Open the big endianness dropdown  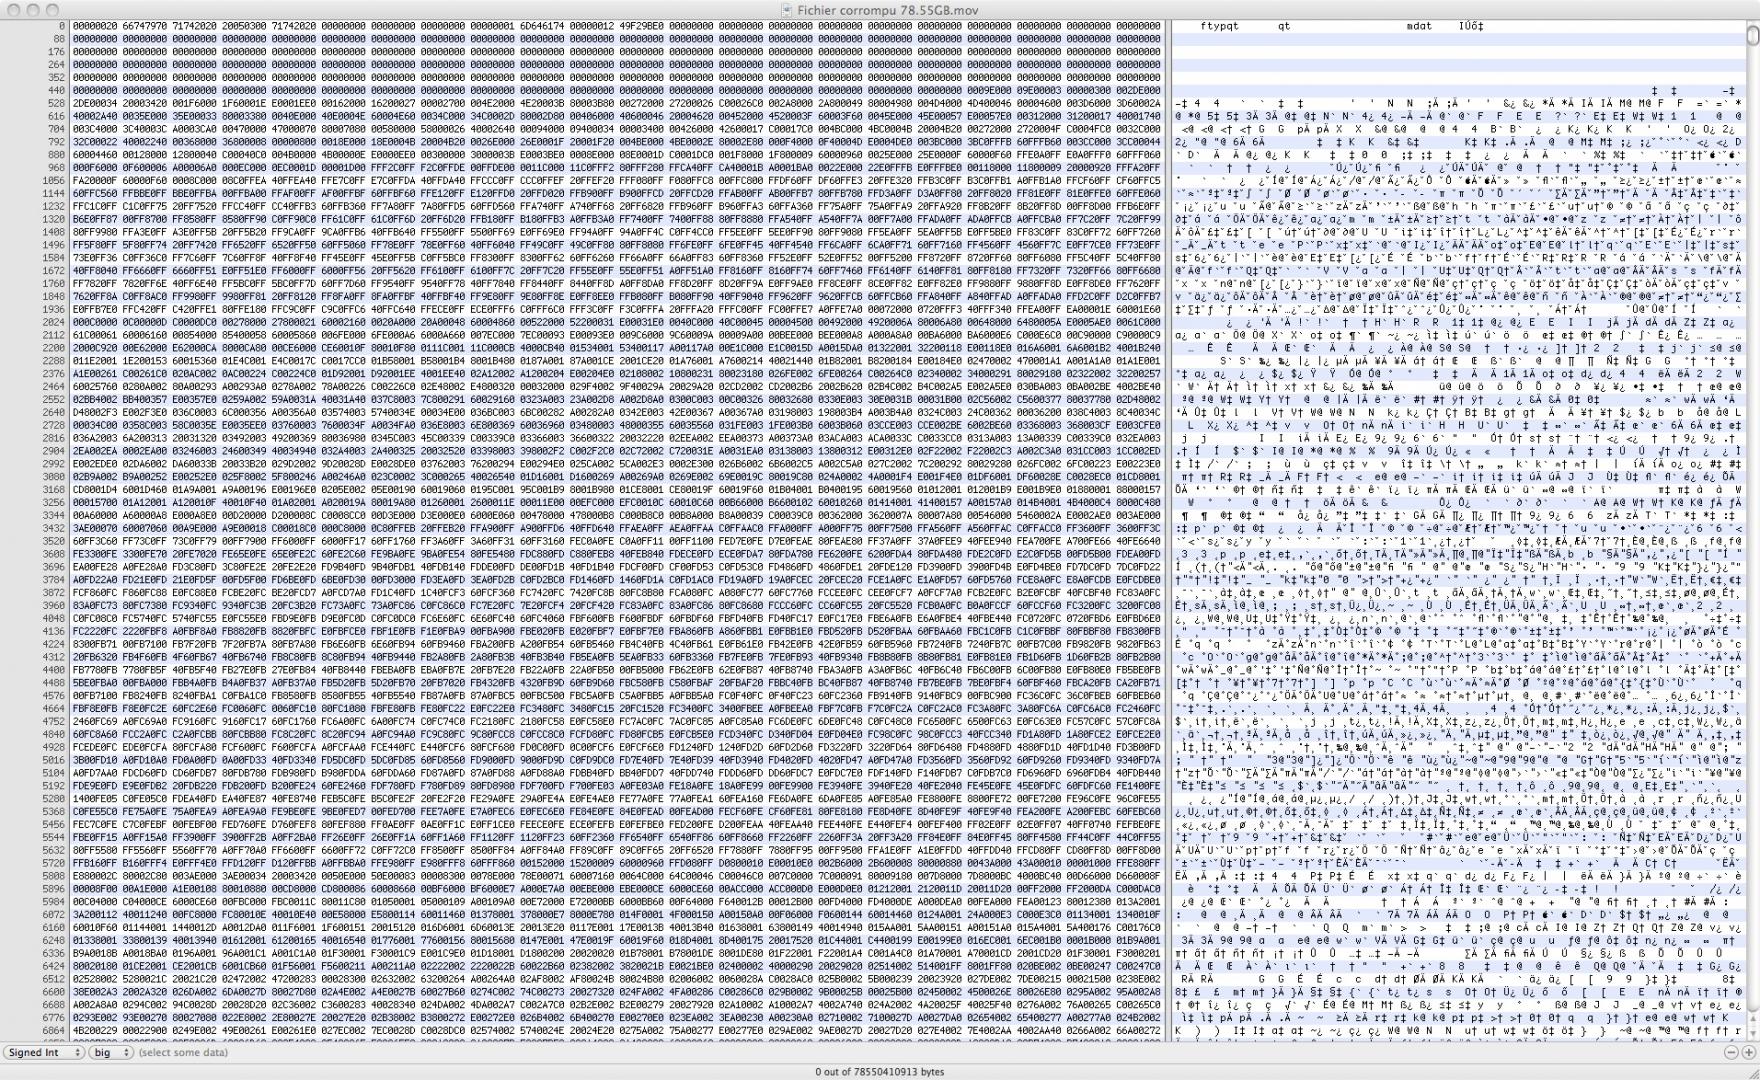[111, 1052]
